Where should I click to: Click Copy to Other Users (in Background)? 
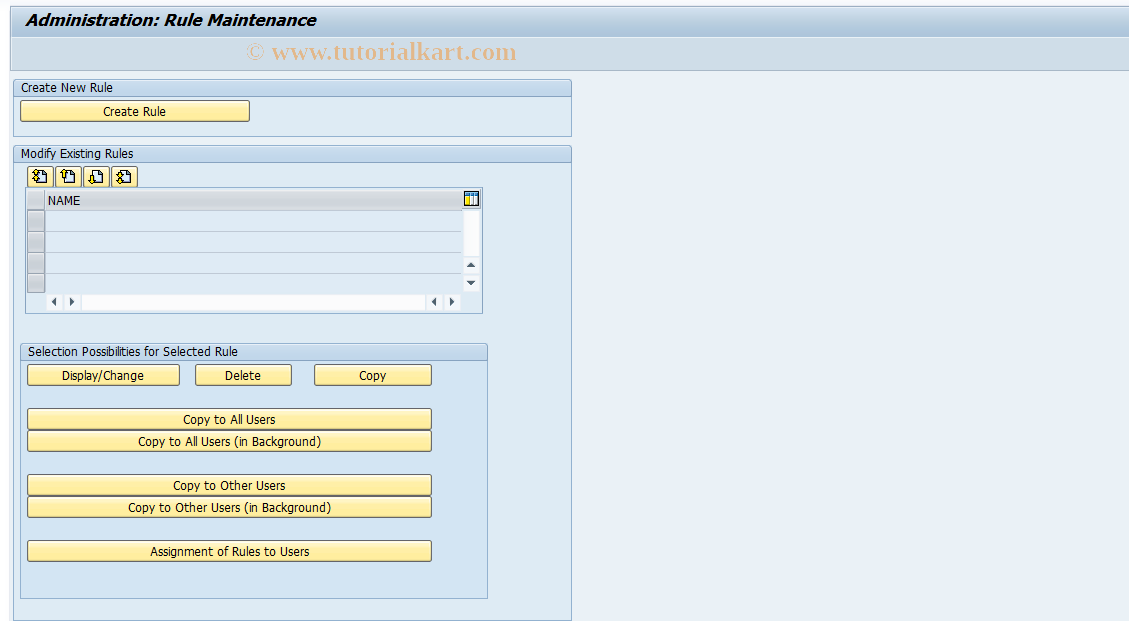tap(230, 507)
